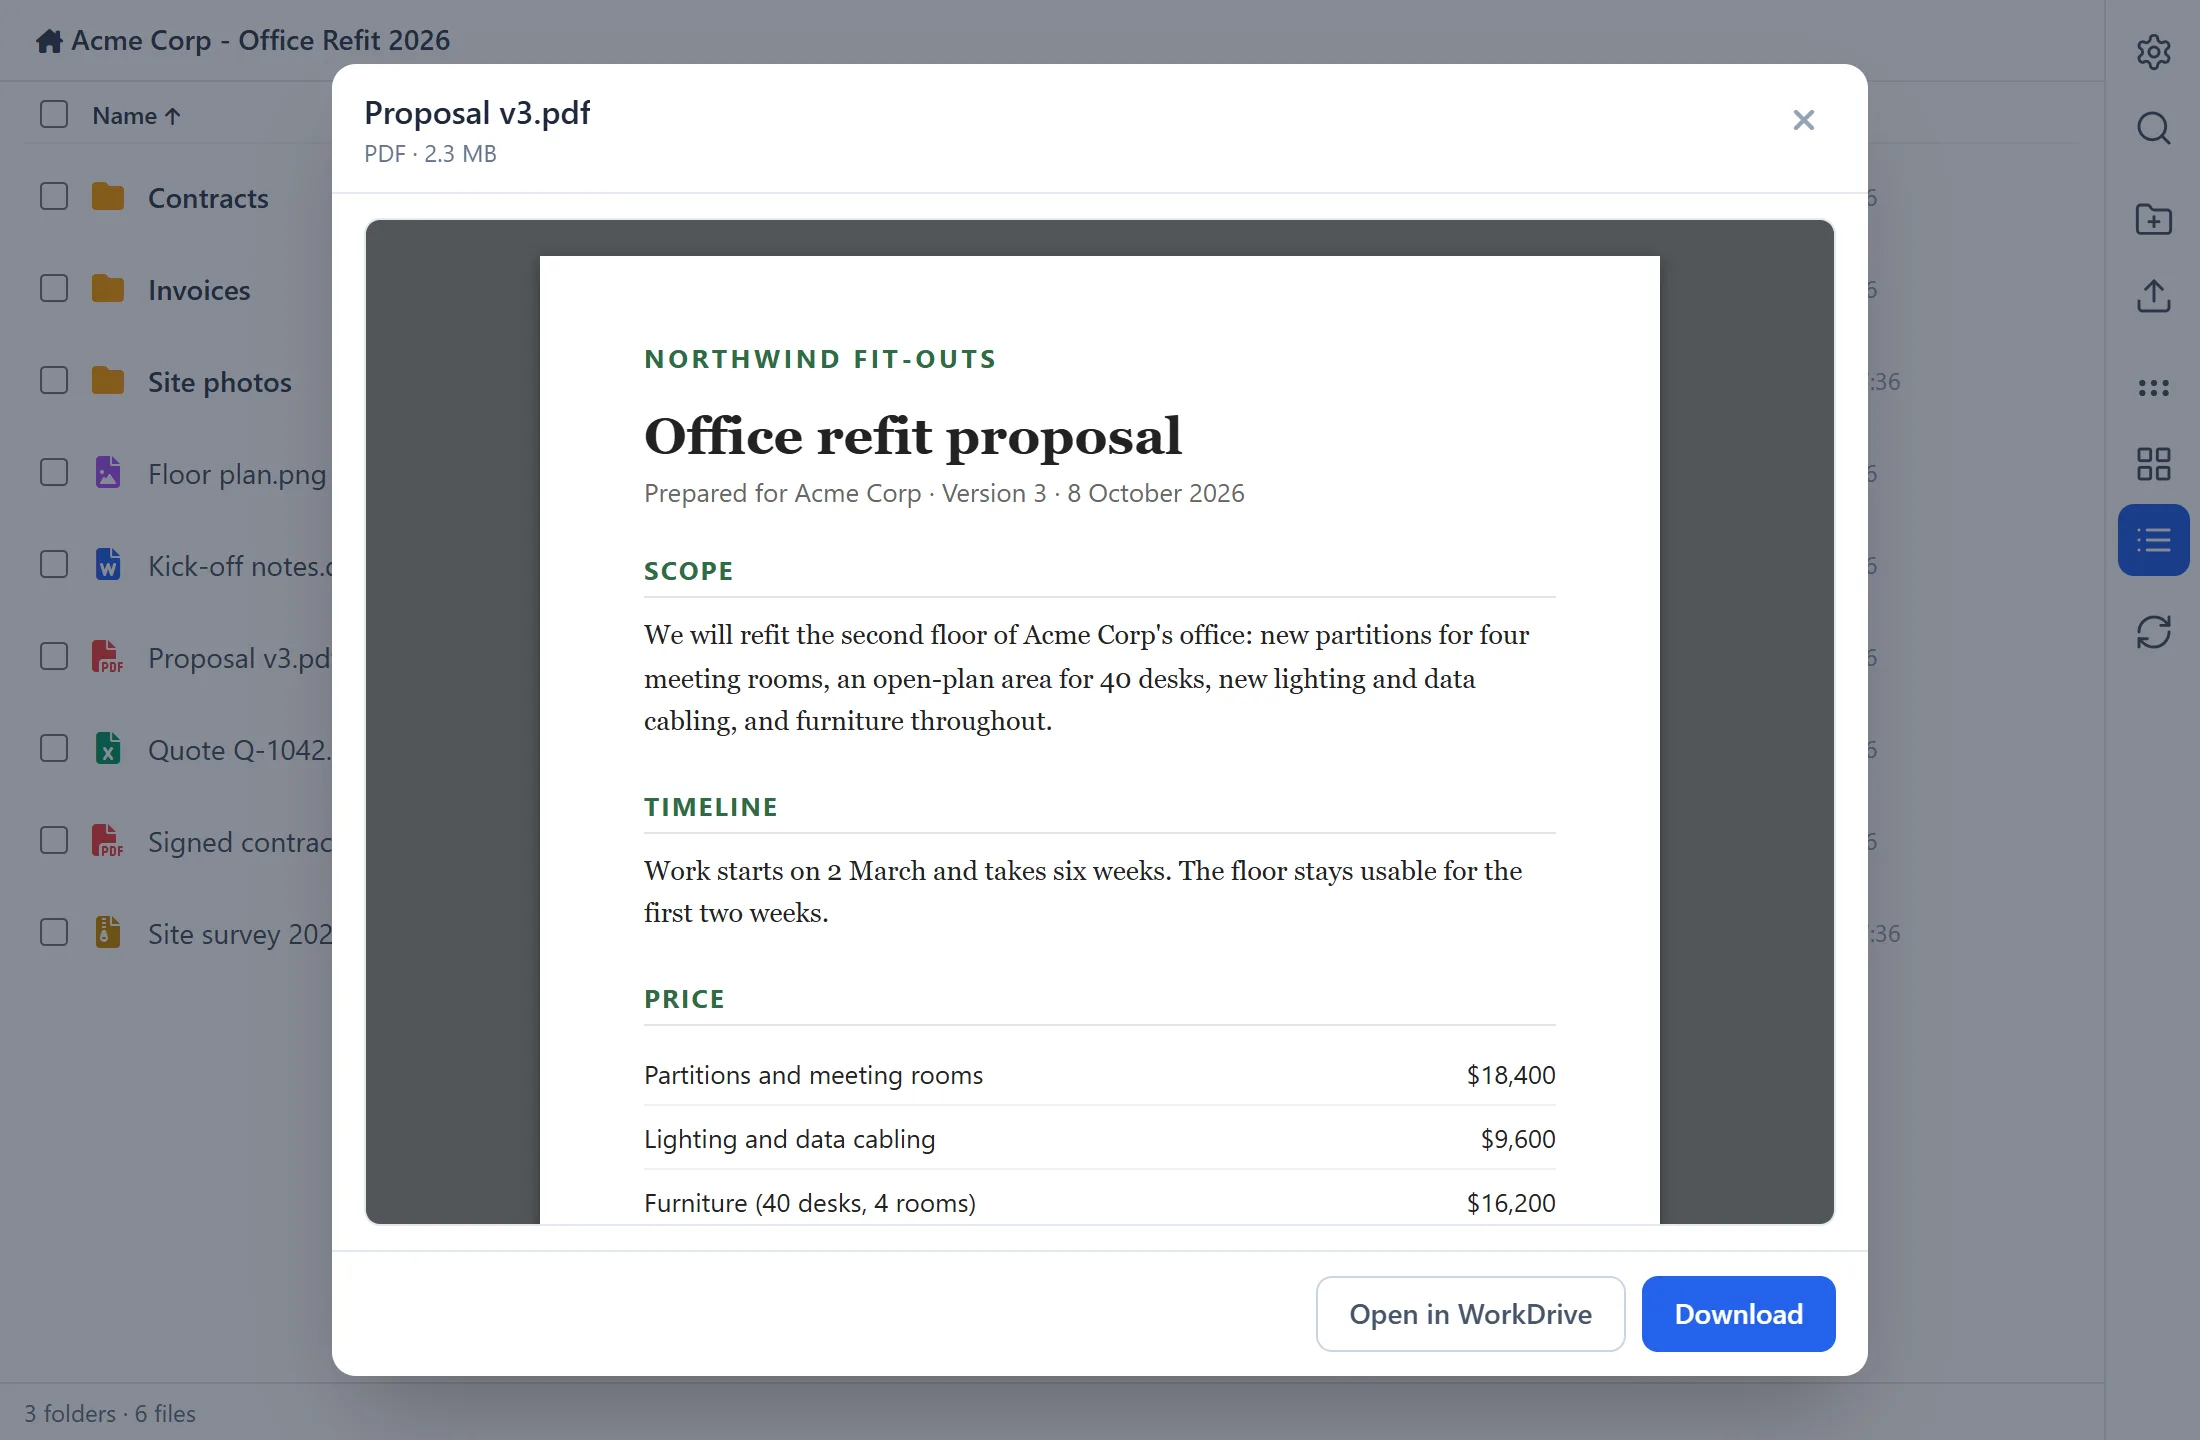This screenshot has height=1440, width=2200.
Task: Check the Signed contract checkbox
Action: 54,840
